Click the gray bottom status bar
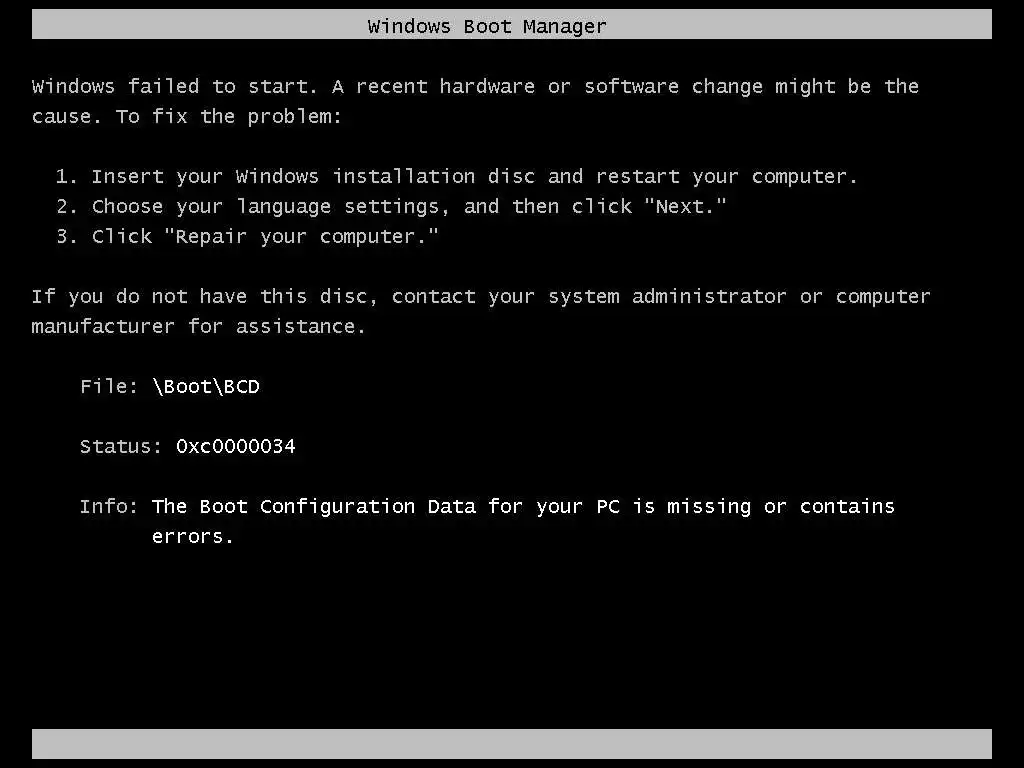Viewport: 1024px width, 768px height. pos(511,744)
